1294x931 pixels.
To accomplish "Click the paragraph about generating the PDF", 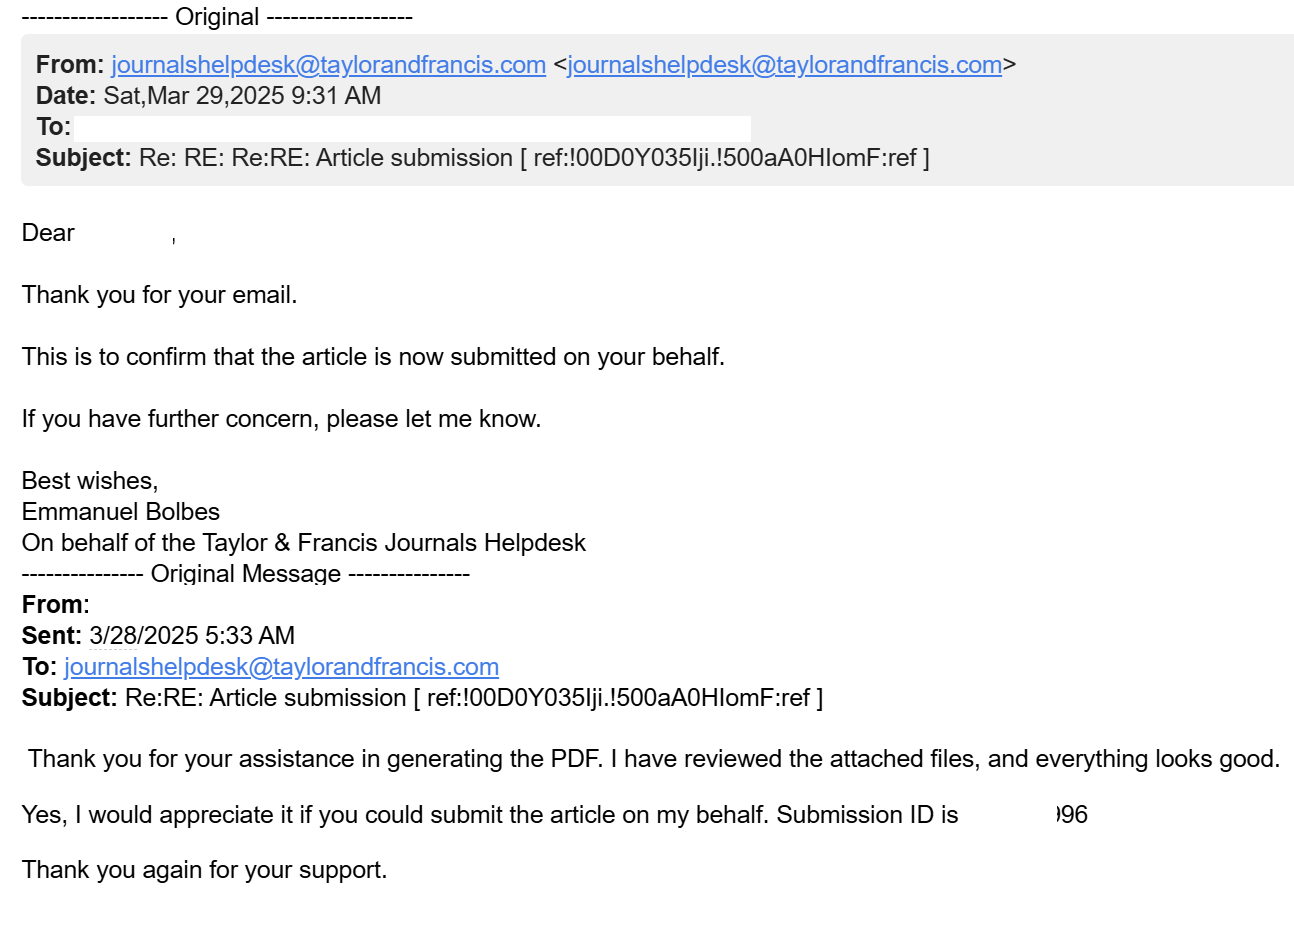I will click(654, 759).
